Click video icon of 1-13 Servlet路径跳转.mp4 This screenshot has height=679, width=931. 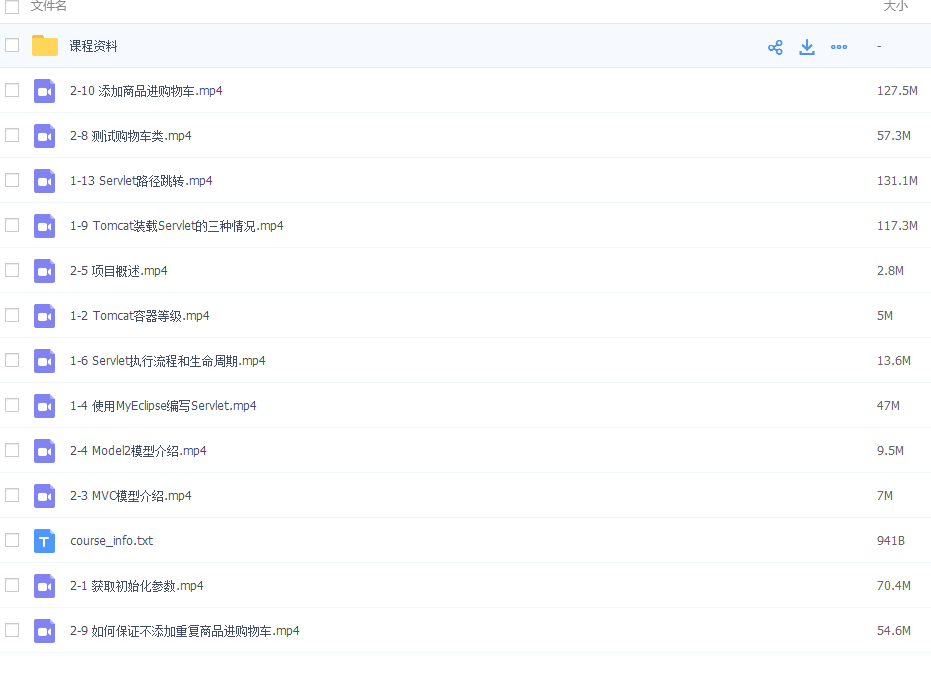[x=45, y=181]
